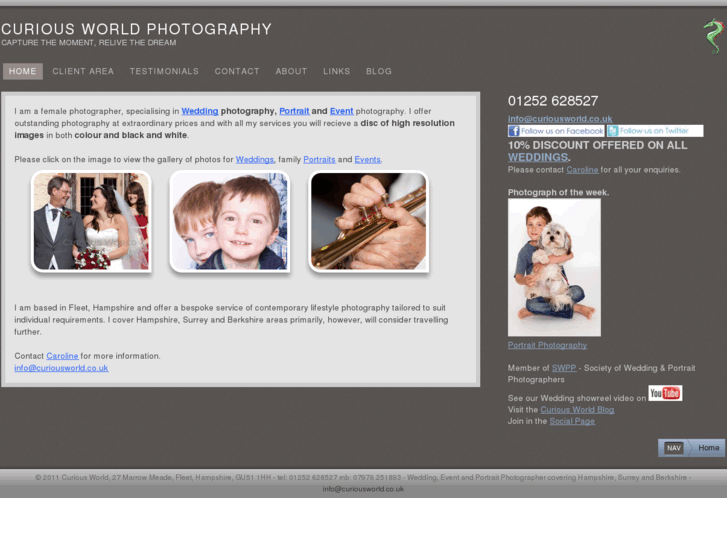The height and width of the screenshot is (545, 727).
Task: Click the Photograph of the week heading
Action: pyautogui.click(x=558, y=192)
